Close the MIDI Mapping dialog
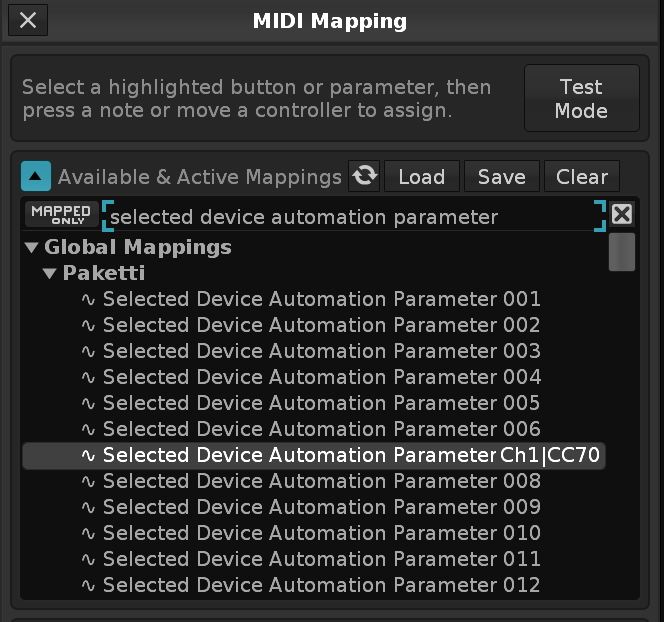Image resolution: width=664 pixels, height=622 pixels. (x=29, y=20)
